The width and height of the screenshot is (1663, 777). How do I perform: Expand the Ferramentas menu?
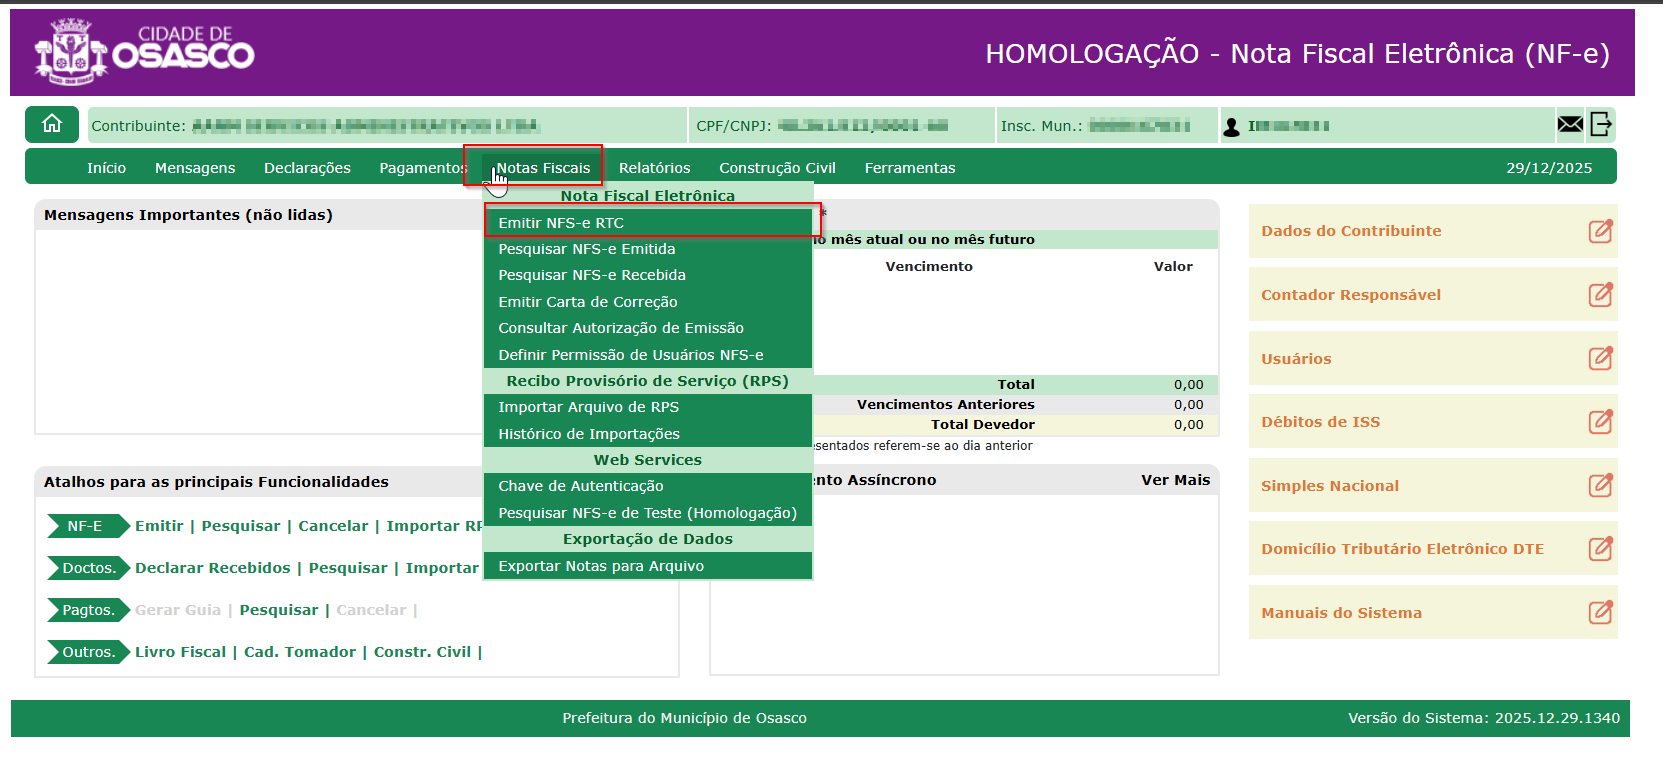tap(909, 168)
